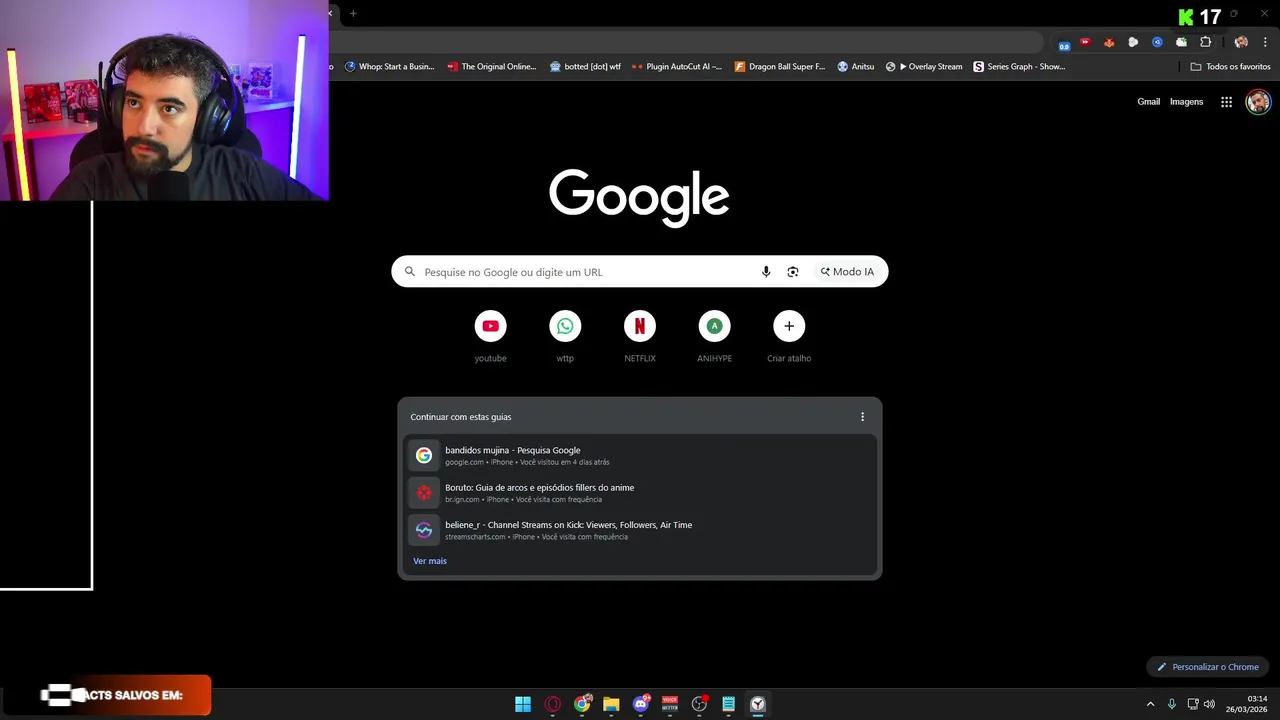Screen dimensions: 1280x720
Task: Open the Todos os favoritos folder
Action: (x=1230, y=67)
